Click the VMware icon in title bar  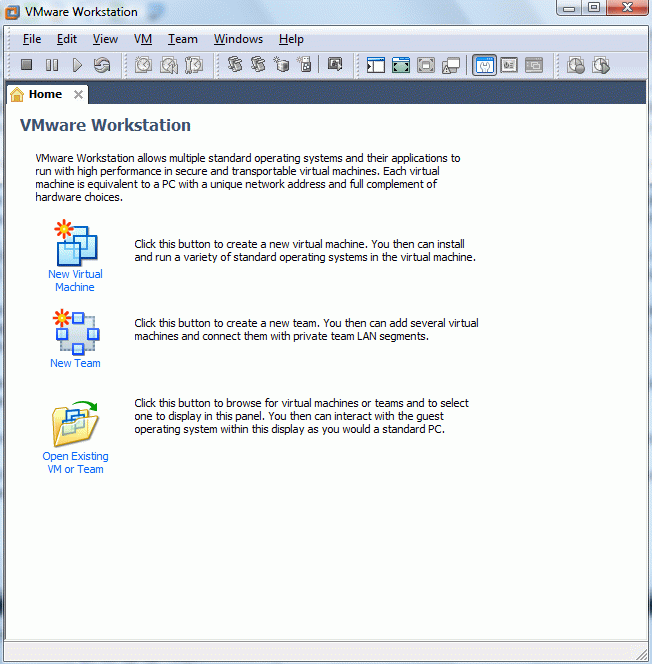[12, 12]
